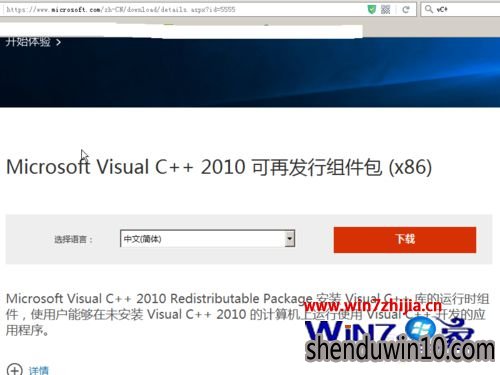Open the 开始体验 link in the banner
This screenshot has height=375, width=500.
pyautogui.click(x=33, y=42)
